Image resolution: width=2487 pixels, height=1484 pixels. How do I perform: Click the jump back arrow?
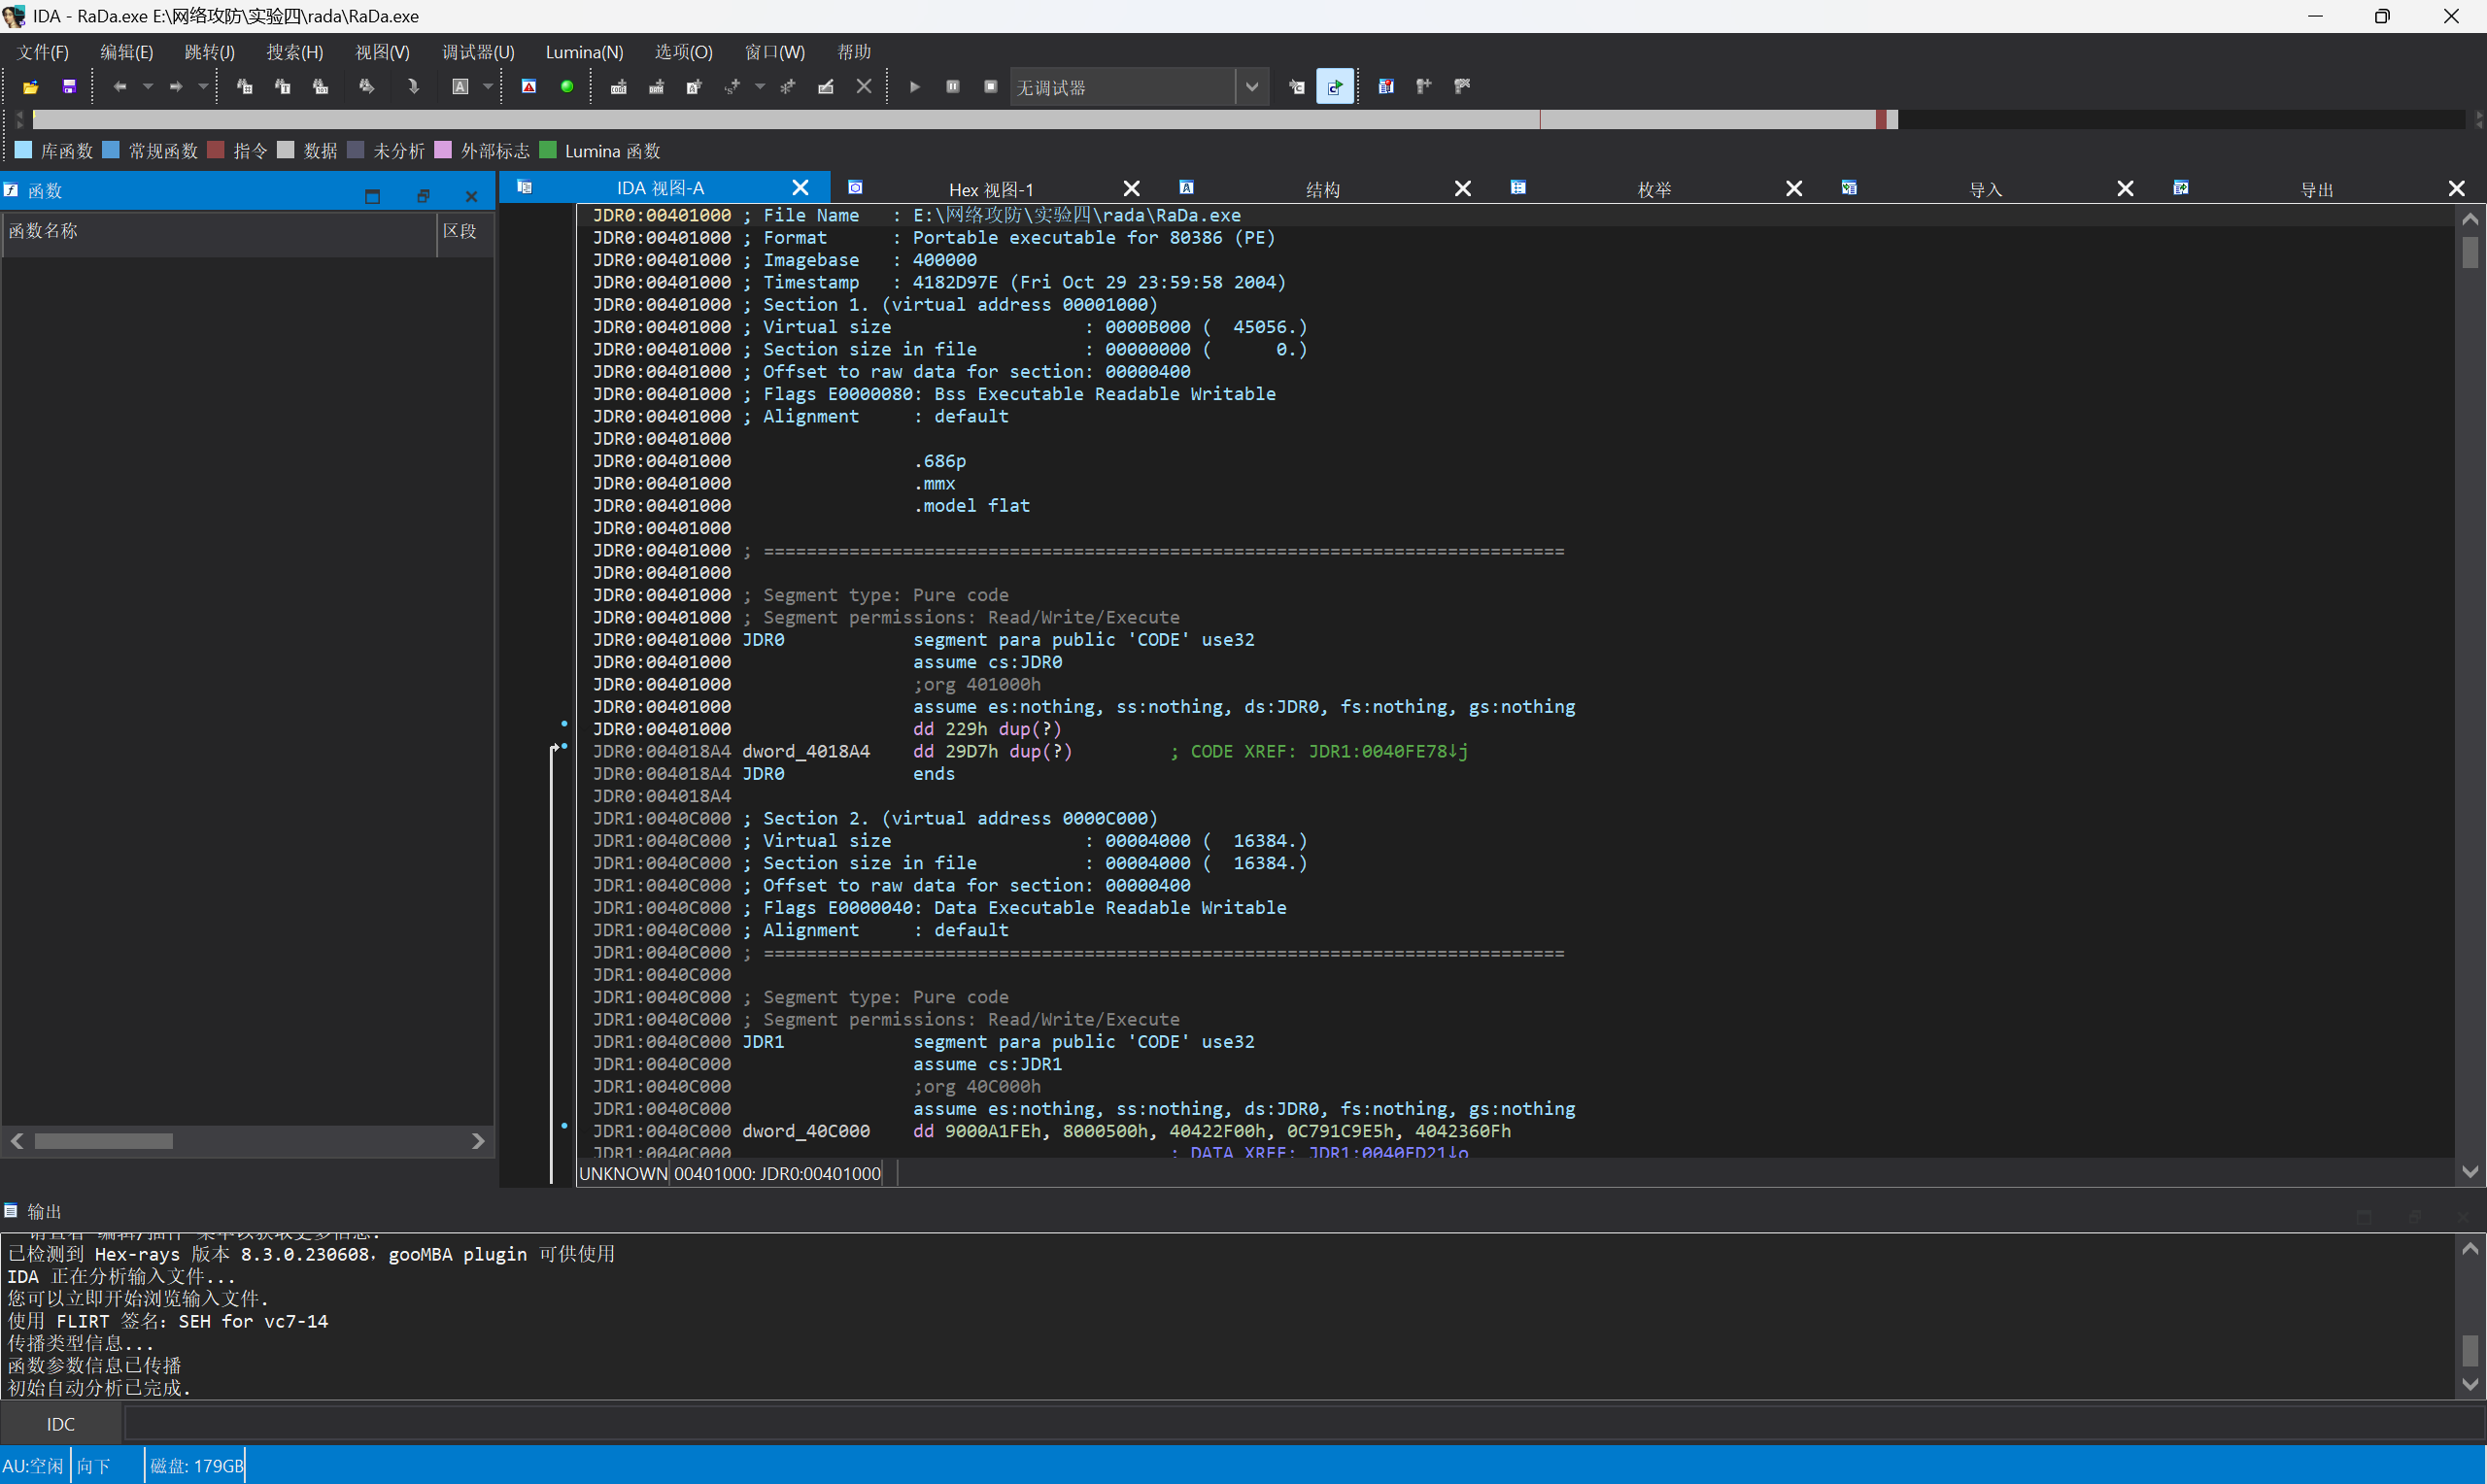pyautogui.click(x=119, y=87)
